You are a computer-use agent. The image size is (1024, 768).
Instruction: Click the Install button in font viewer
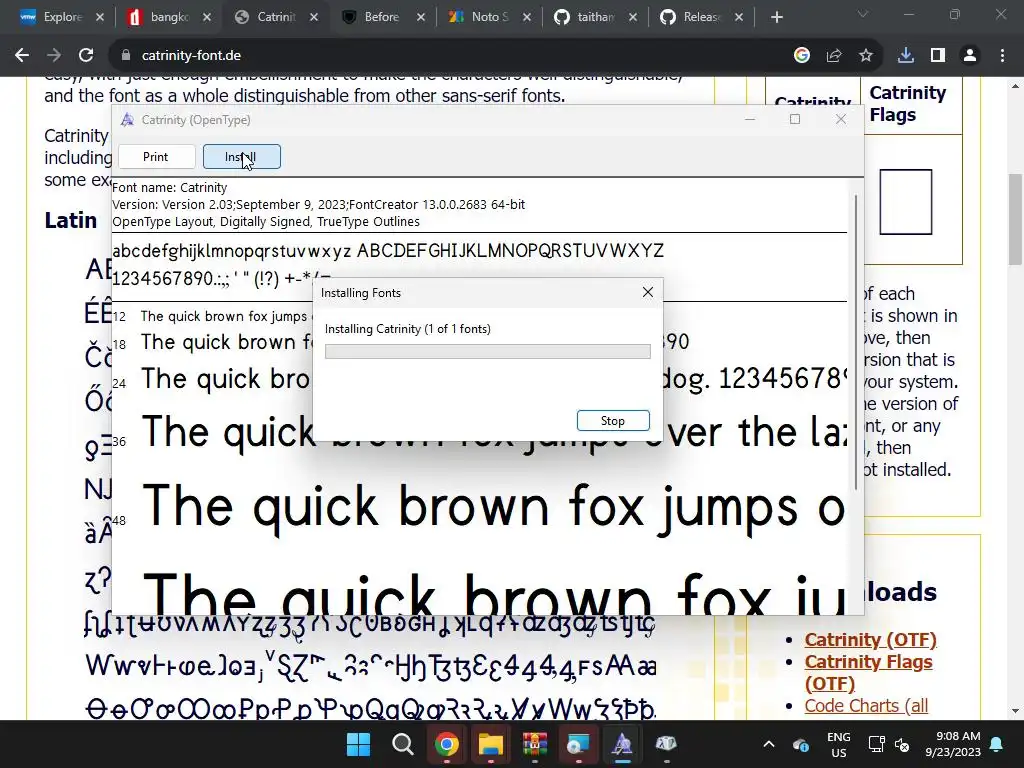pyautogui.click(x=242, y=157)
